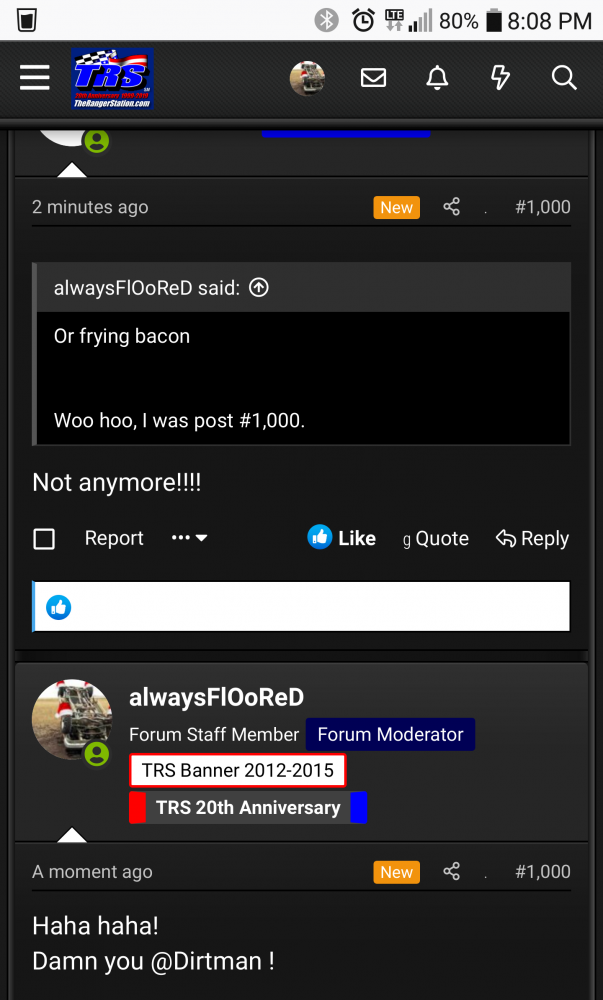Open the search magnifier icon

[x=564, y=78]
